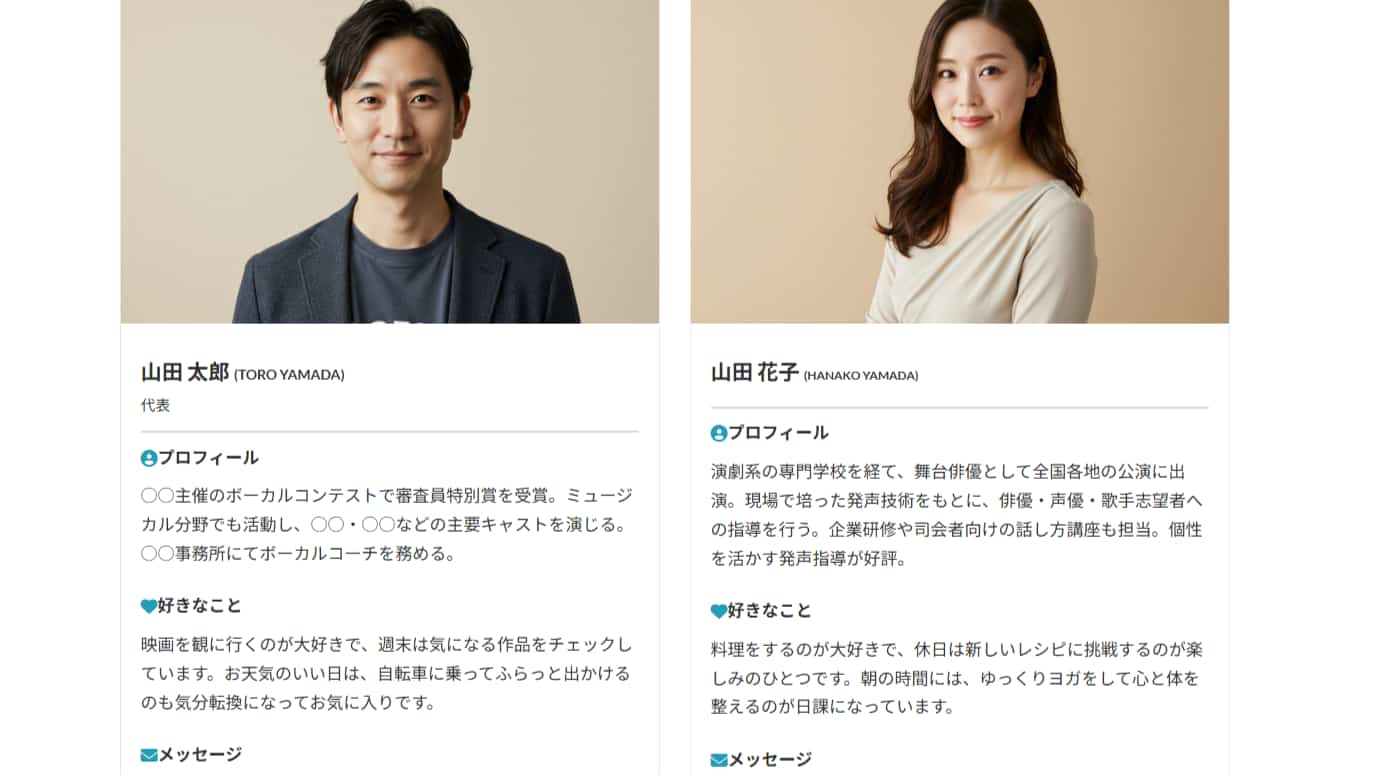Click 花子's メッセージ heading text
This screenshot has width=1377, height=775.
tap(770, 760)
